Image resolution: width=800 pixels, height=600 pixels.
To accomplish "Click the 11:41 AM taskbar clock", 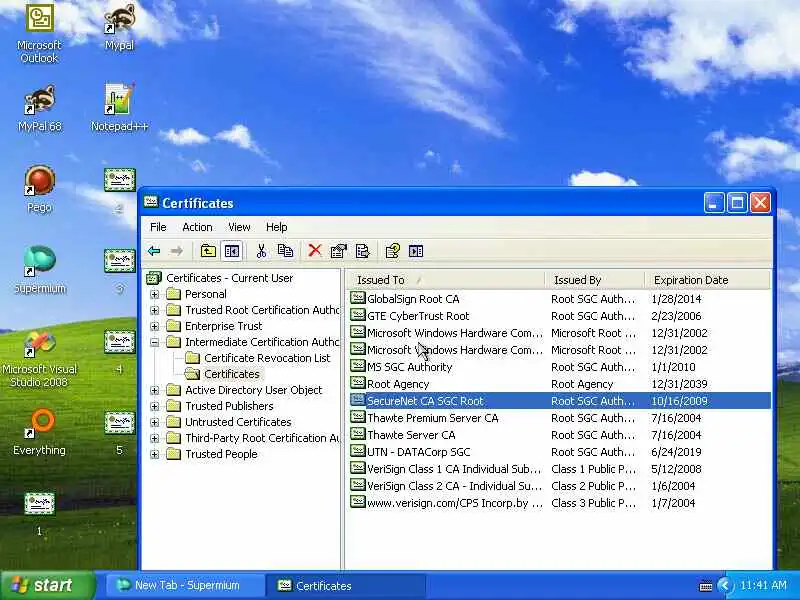I will 763,585.
